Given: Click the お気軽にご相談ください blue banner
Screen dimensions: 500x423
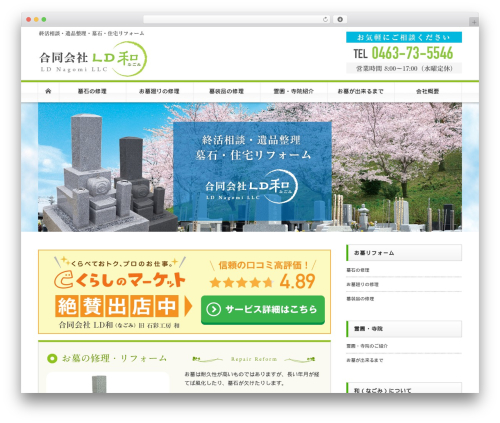Looking at the screenshot, I should [x=404, y=37].
